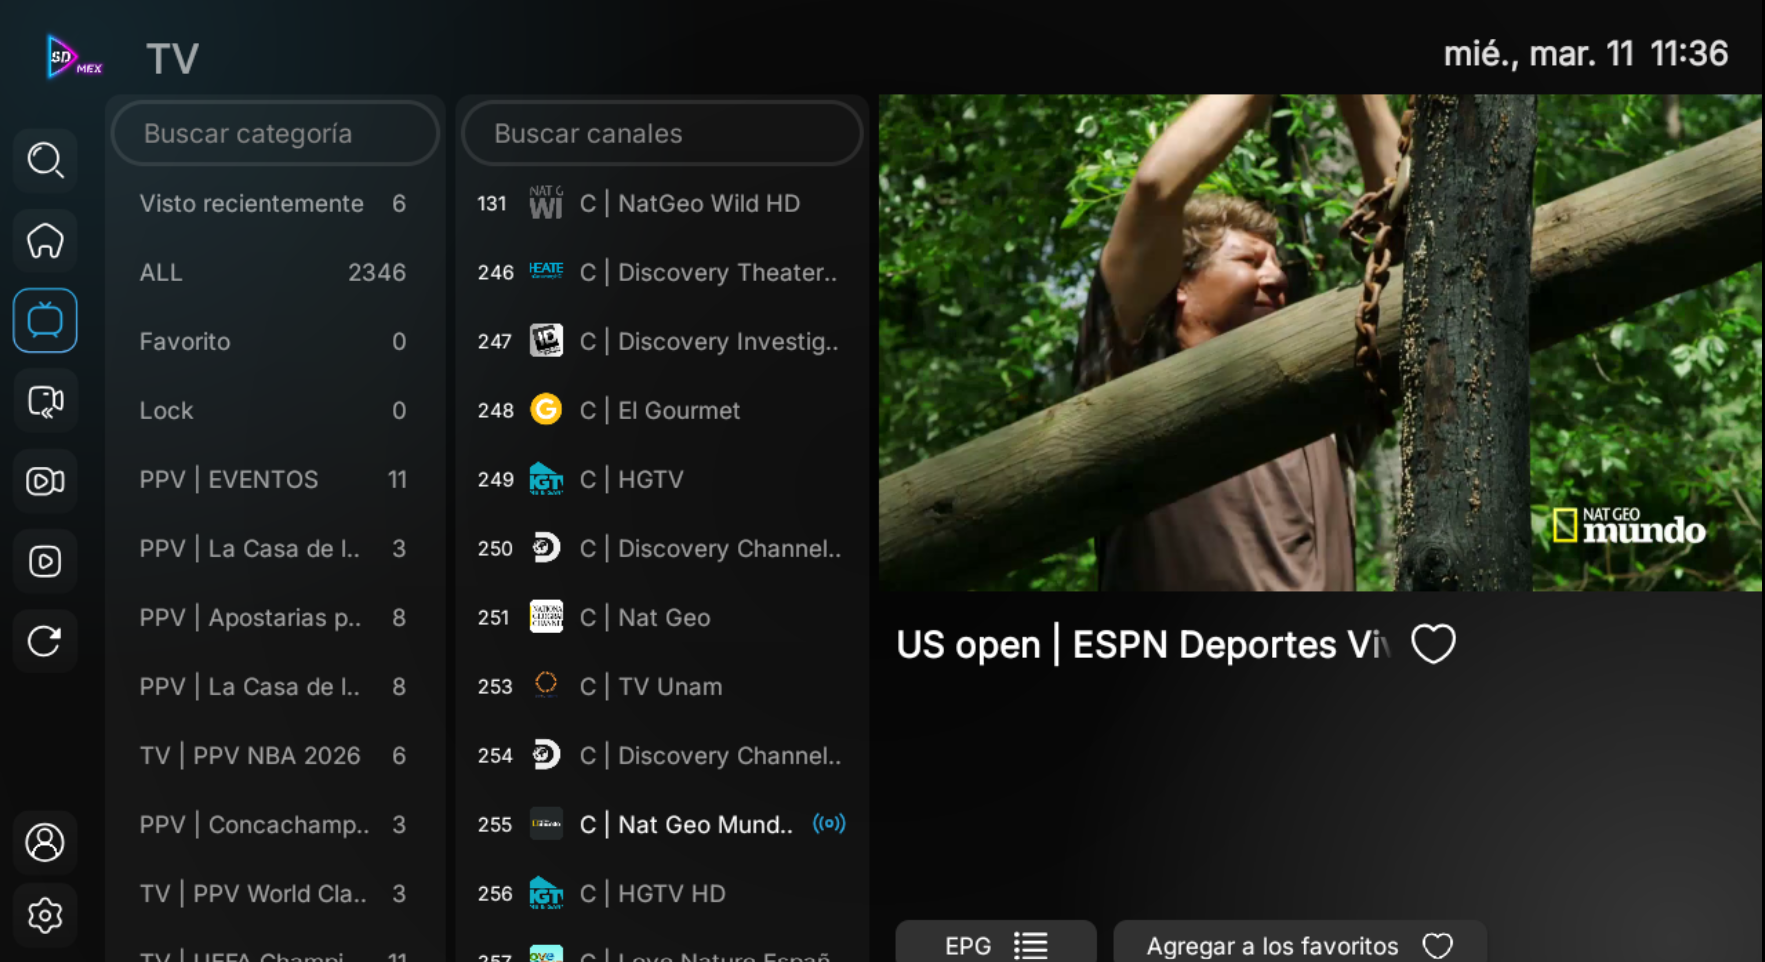Select the Favorito category
The image size is (1765, 962).
coord(272,341)
